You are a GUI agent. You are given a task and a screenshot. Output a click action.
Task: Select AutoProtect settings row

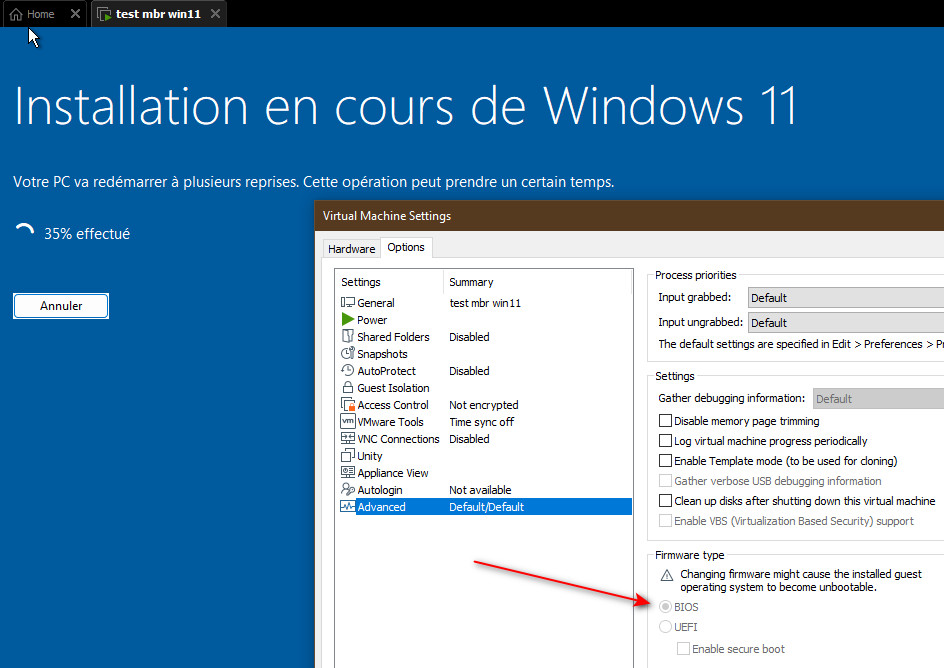(486, 371)
